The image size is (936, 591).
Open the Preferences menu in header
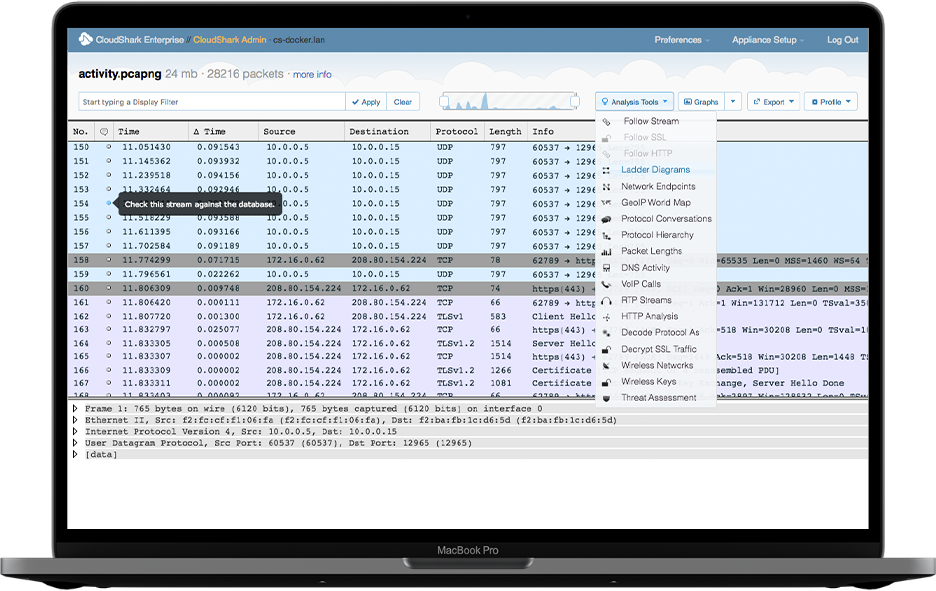pos(682,40)
